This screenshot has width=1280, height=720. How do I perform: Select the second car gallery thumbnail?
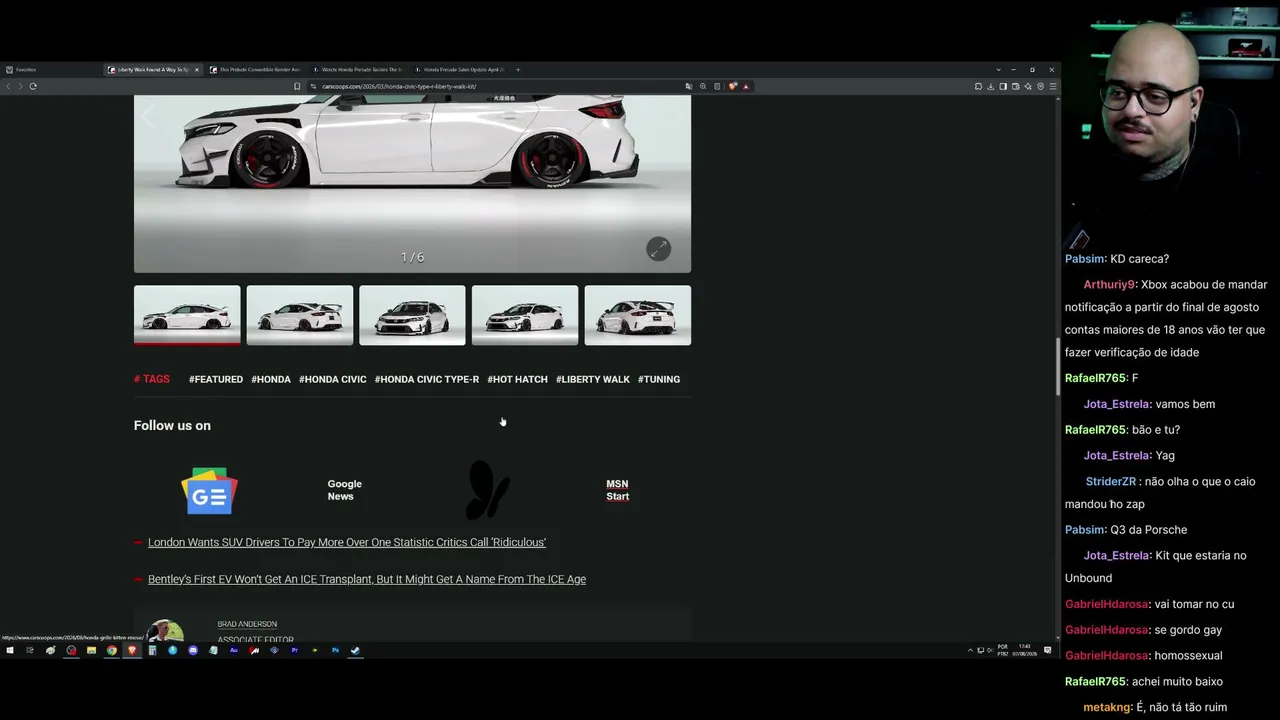(300, 316)
